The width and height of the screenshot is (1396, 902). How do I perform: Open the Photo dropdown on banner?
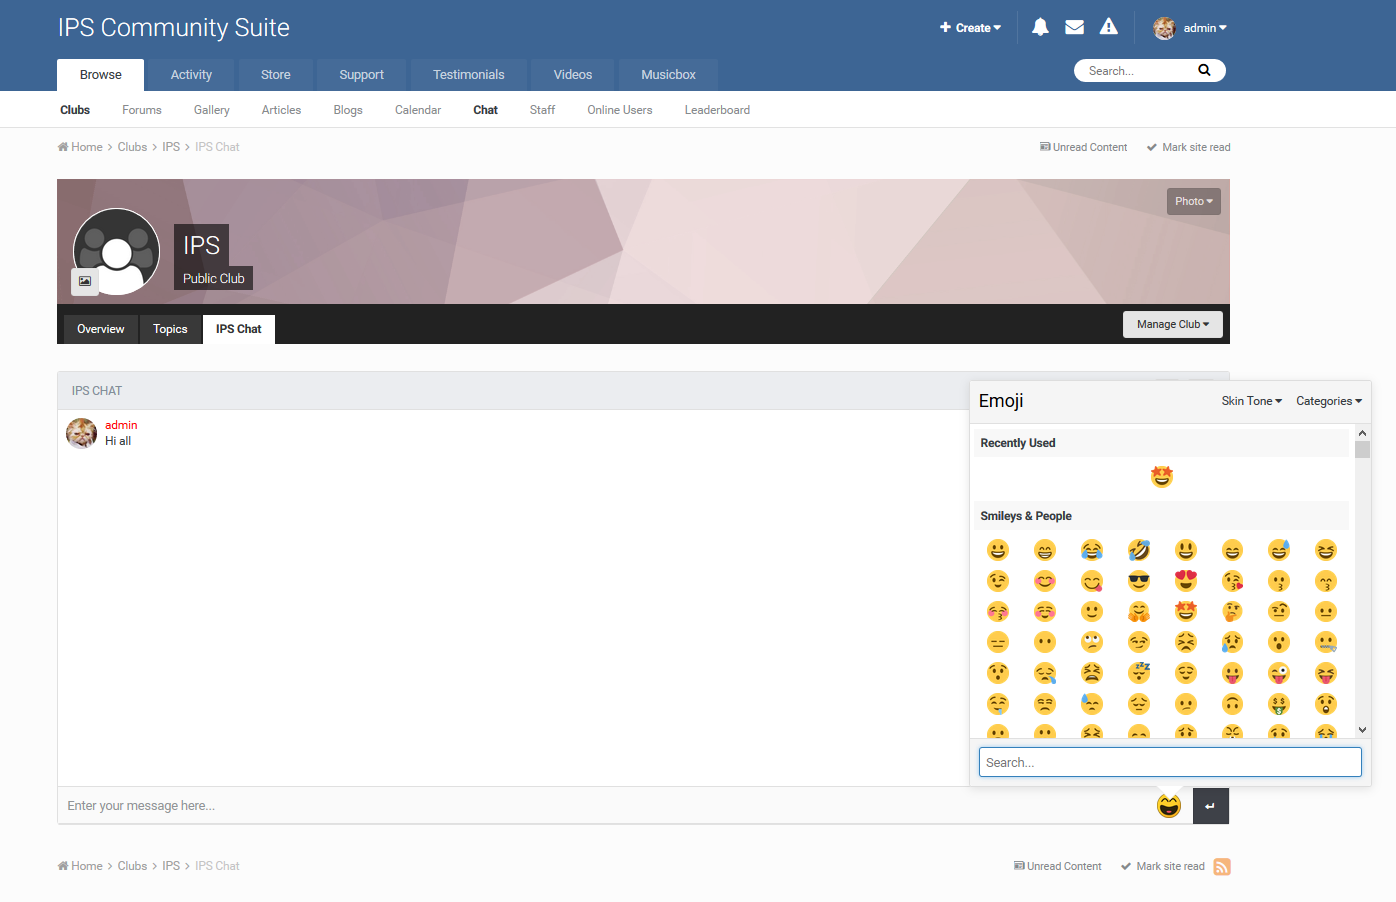pos(1194,201)
